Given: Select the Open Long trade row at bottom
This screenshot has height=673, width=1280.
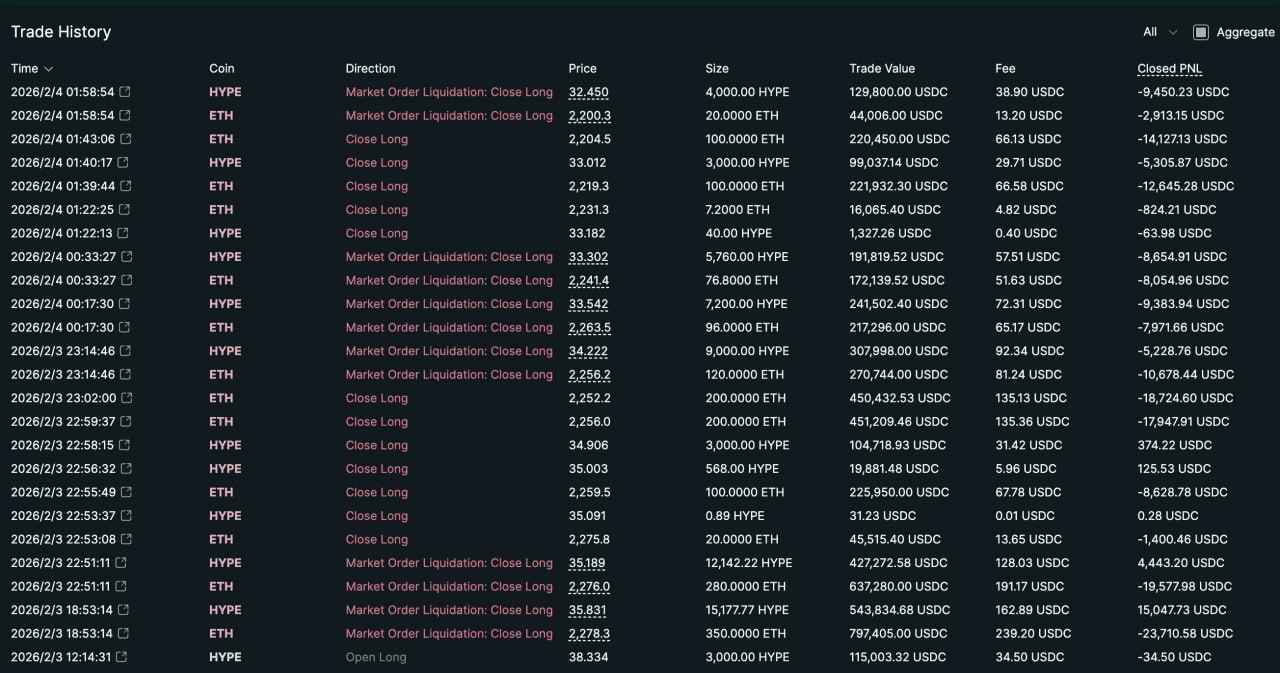Looking at the screenshot, I should point(376,657).
